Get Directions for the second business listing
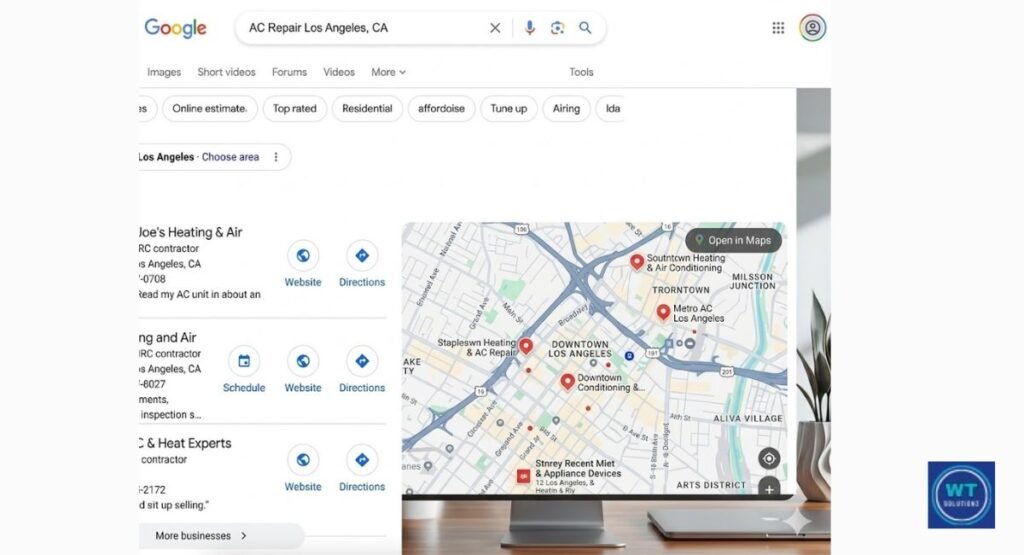Screen dimensions: 1024x555 pyautogui.click(x=362, y=370)
